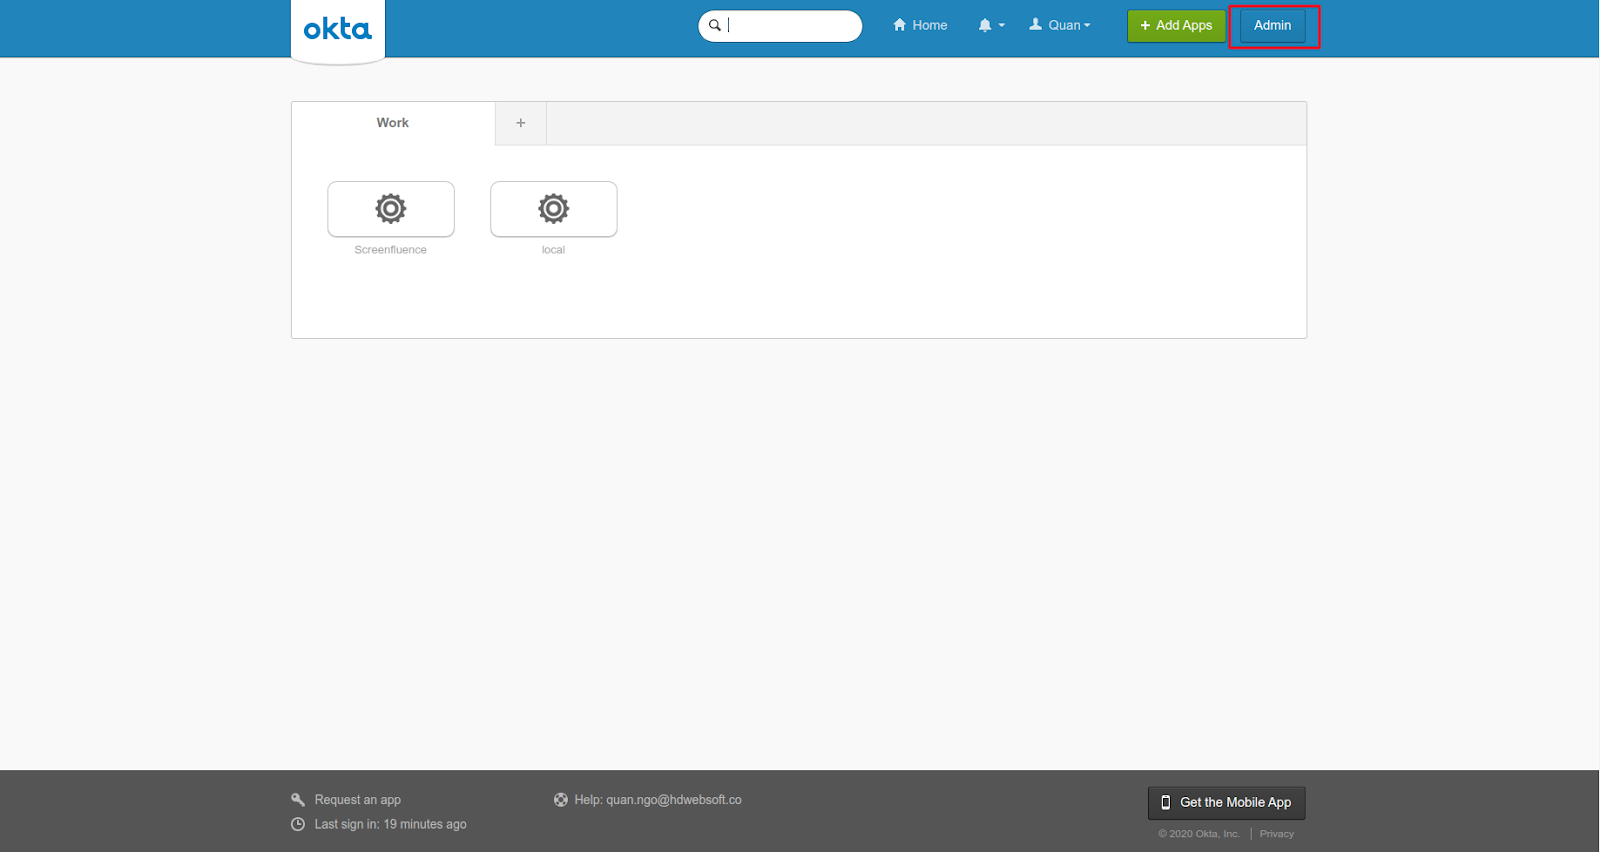Image resolution: width=1600 pixels, height=852 pixels.
Task: Focus the app search input field
Action: 790,25
